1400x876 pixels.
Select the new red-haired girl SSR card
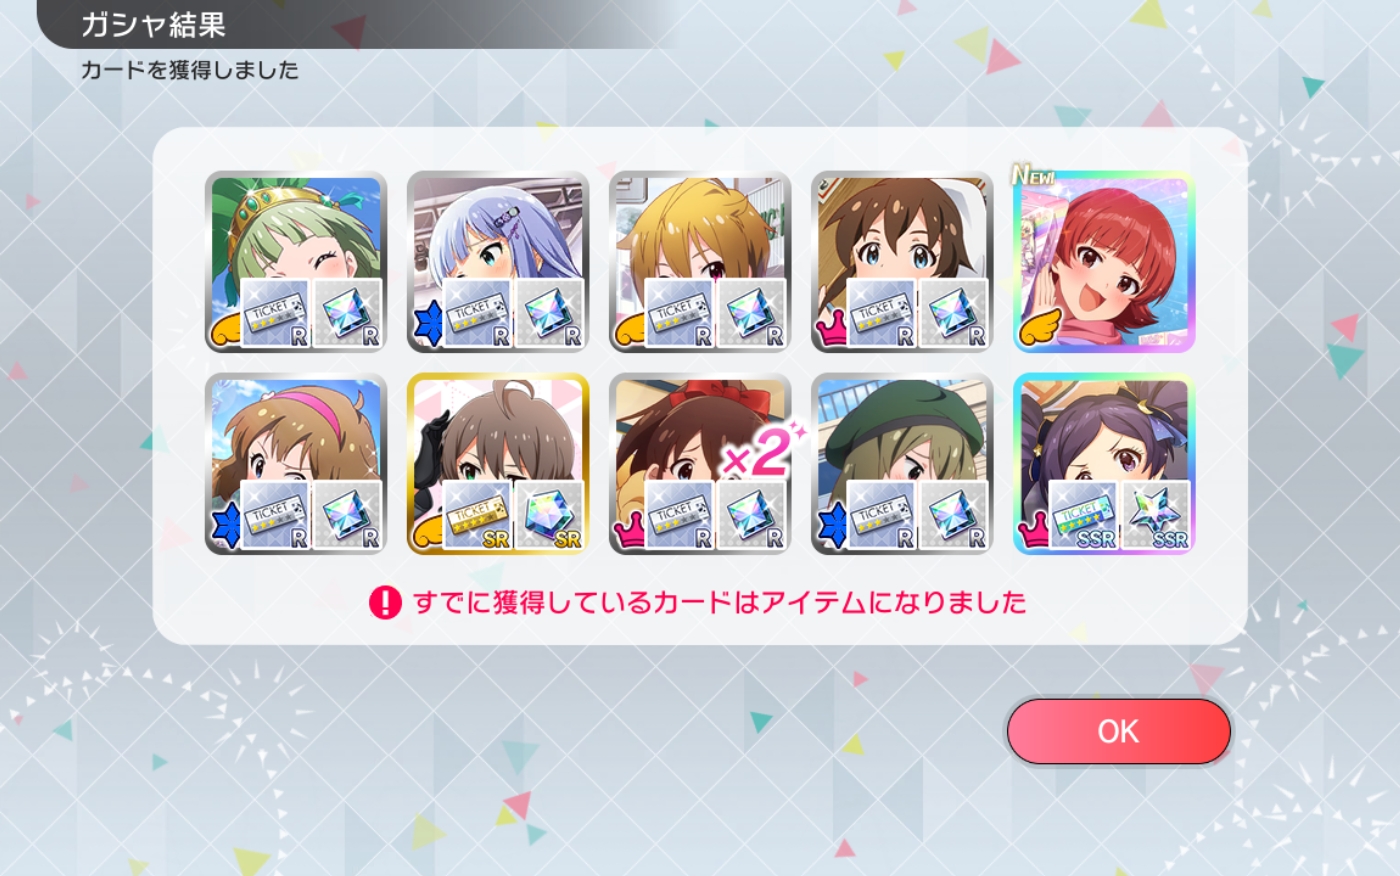pos(1104,262)
